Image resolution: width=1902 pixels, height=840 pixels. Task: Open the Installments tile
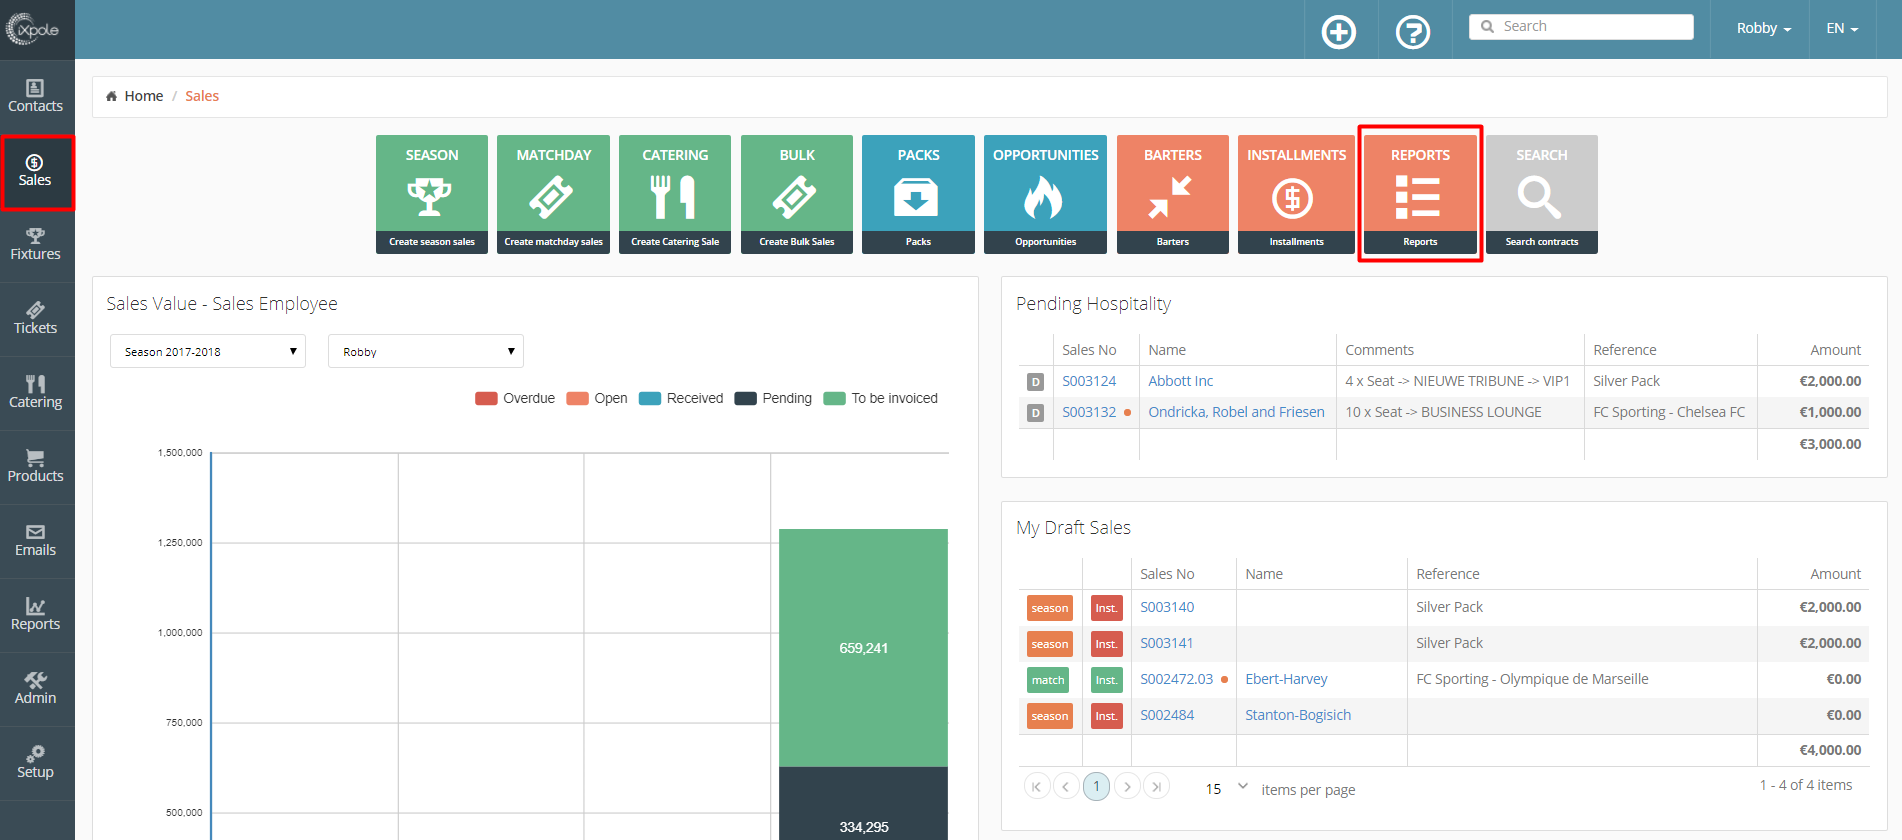pyautogui.click(x=1296, y=194)
